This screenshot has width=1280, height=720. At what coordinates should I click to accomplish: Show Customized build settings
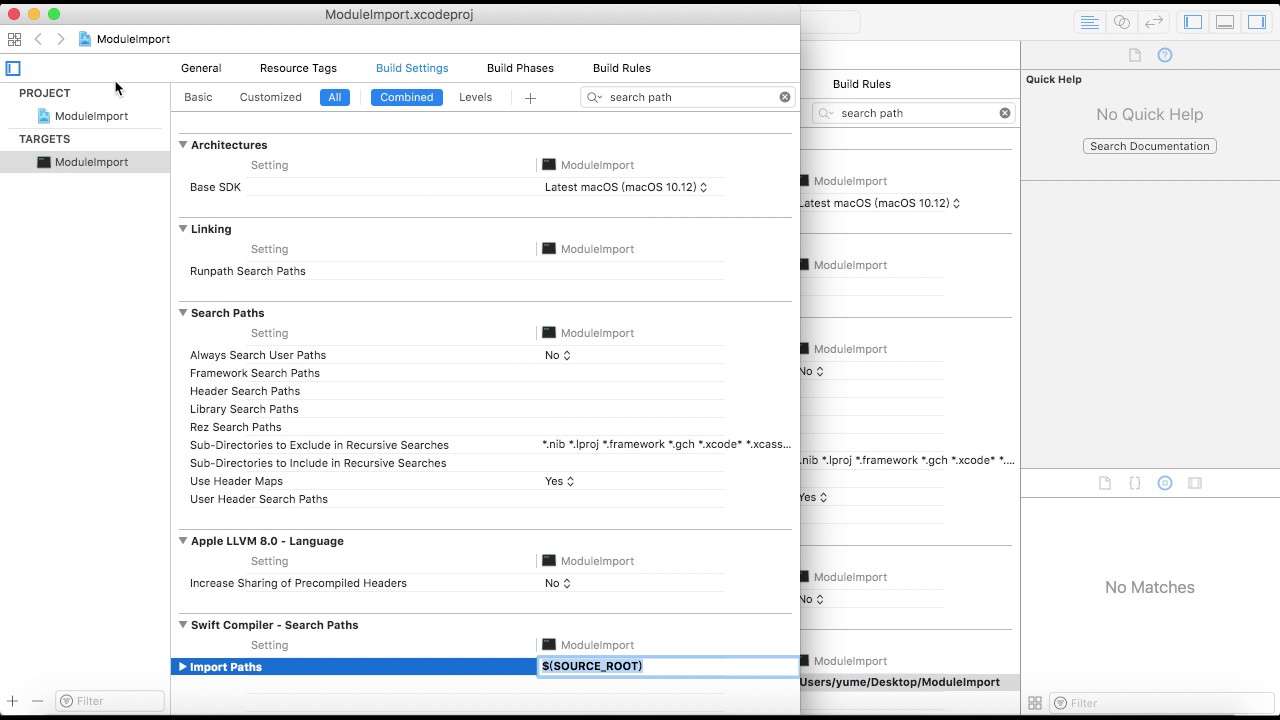[271, 97]
